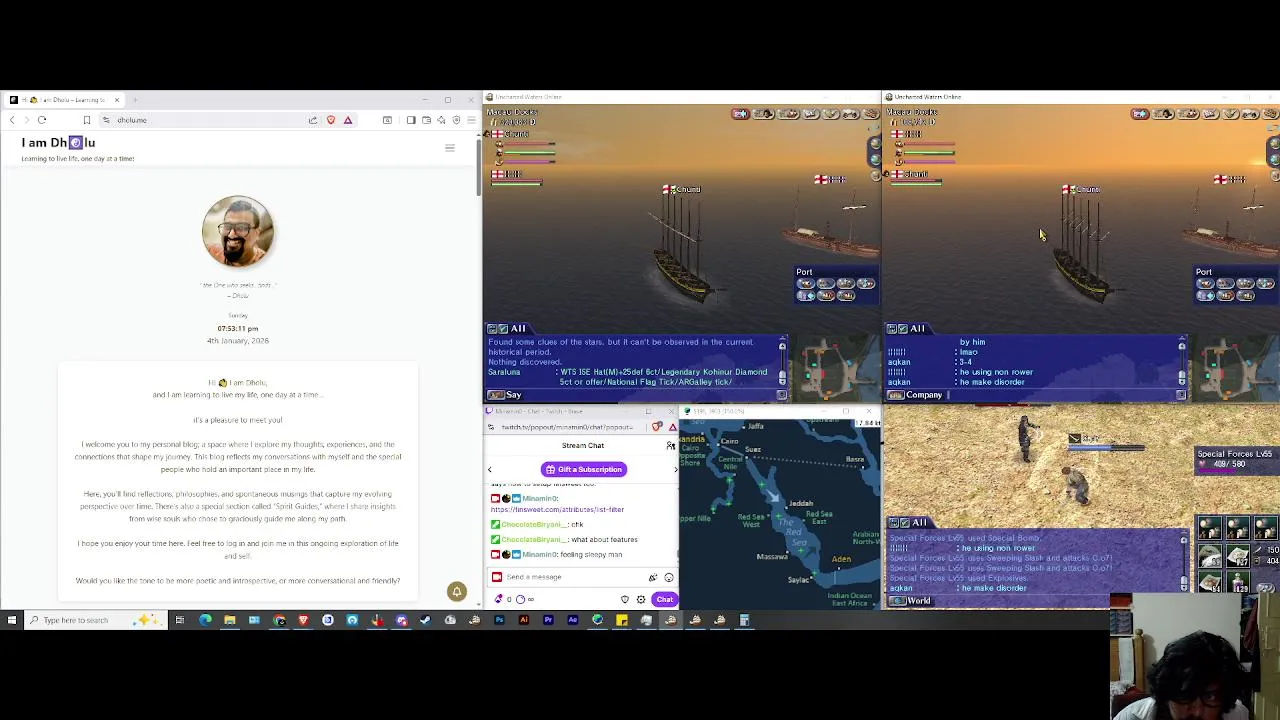Click the 'I am Dholu' site title
This screenshot has width=1280, height=720.
[58, 143]
